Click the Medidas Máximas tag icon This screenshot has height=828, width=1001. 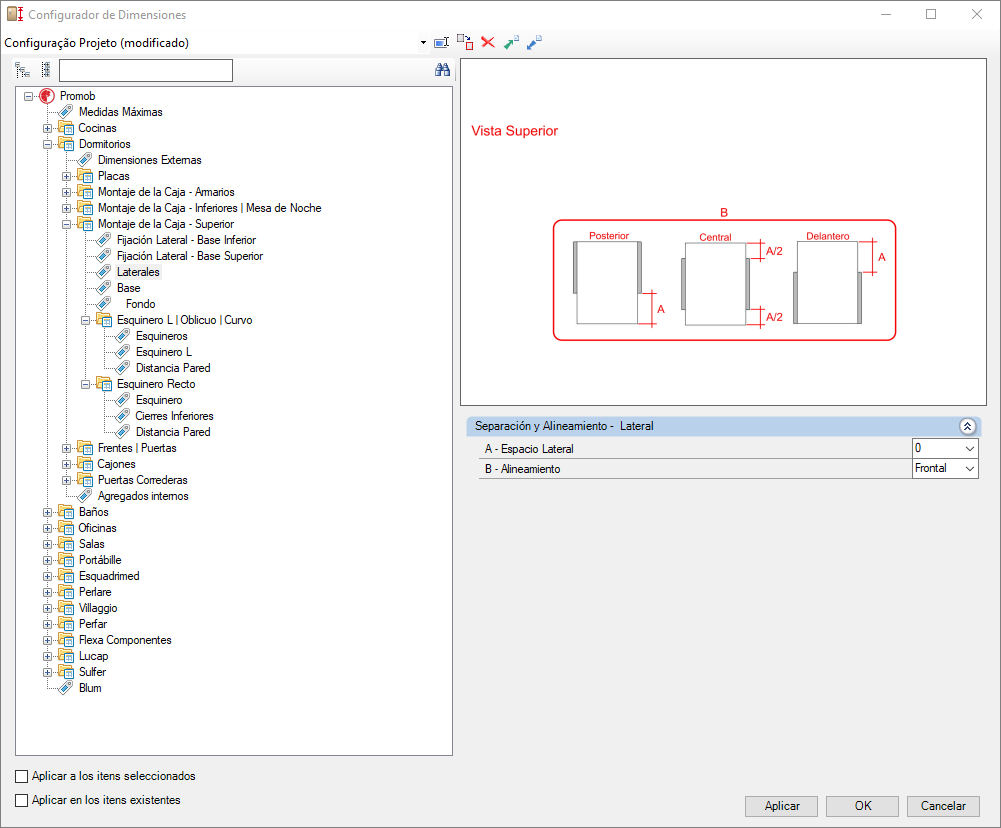[x=66, y=112]
